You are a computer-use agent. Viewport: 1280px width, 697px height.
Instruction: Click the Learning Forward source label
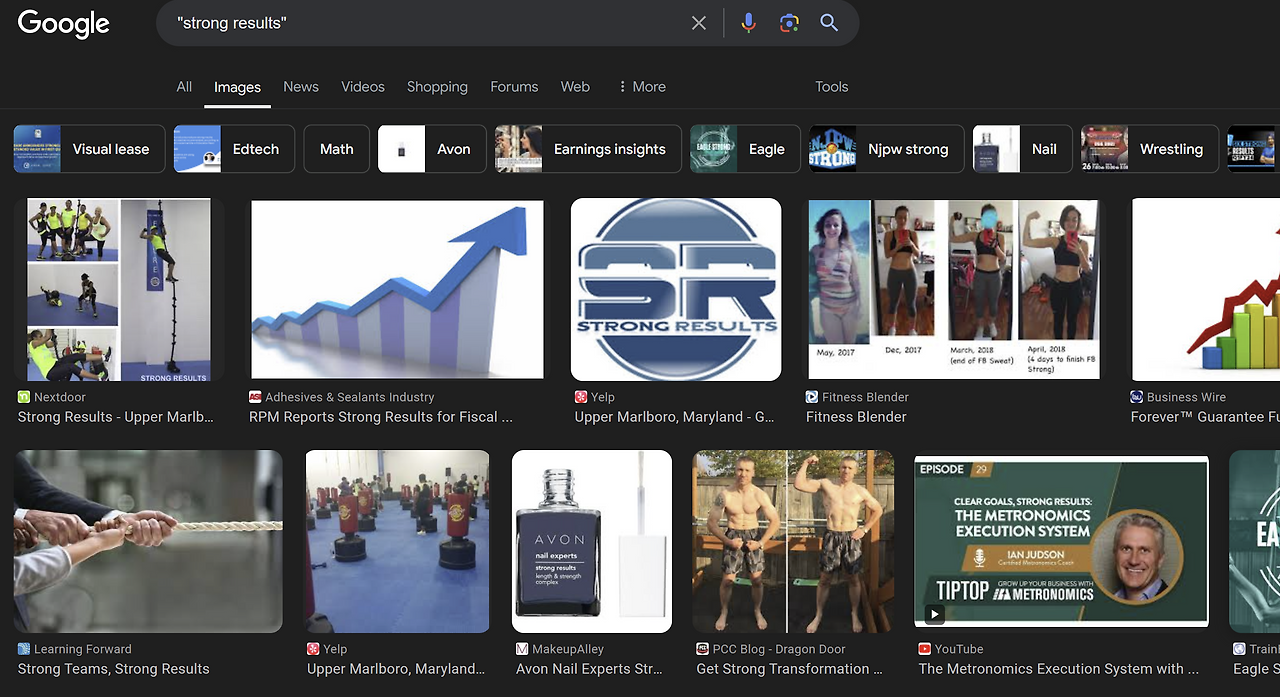tap(83, 649)
